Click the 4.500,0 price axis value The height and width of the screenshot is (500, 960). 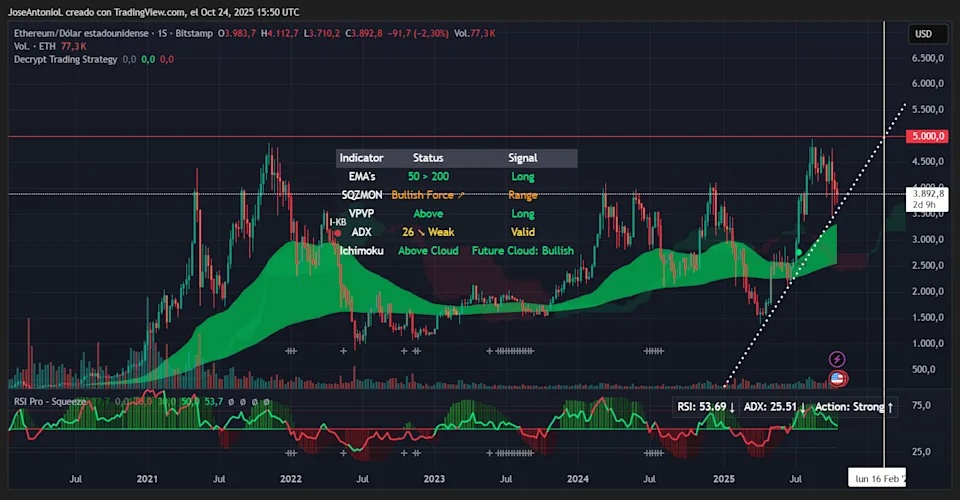click(928, 162)
